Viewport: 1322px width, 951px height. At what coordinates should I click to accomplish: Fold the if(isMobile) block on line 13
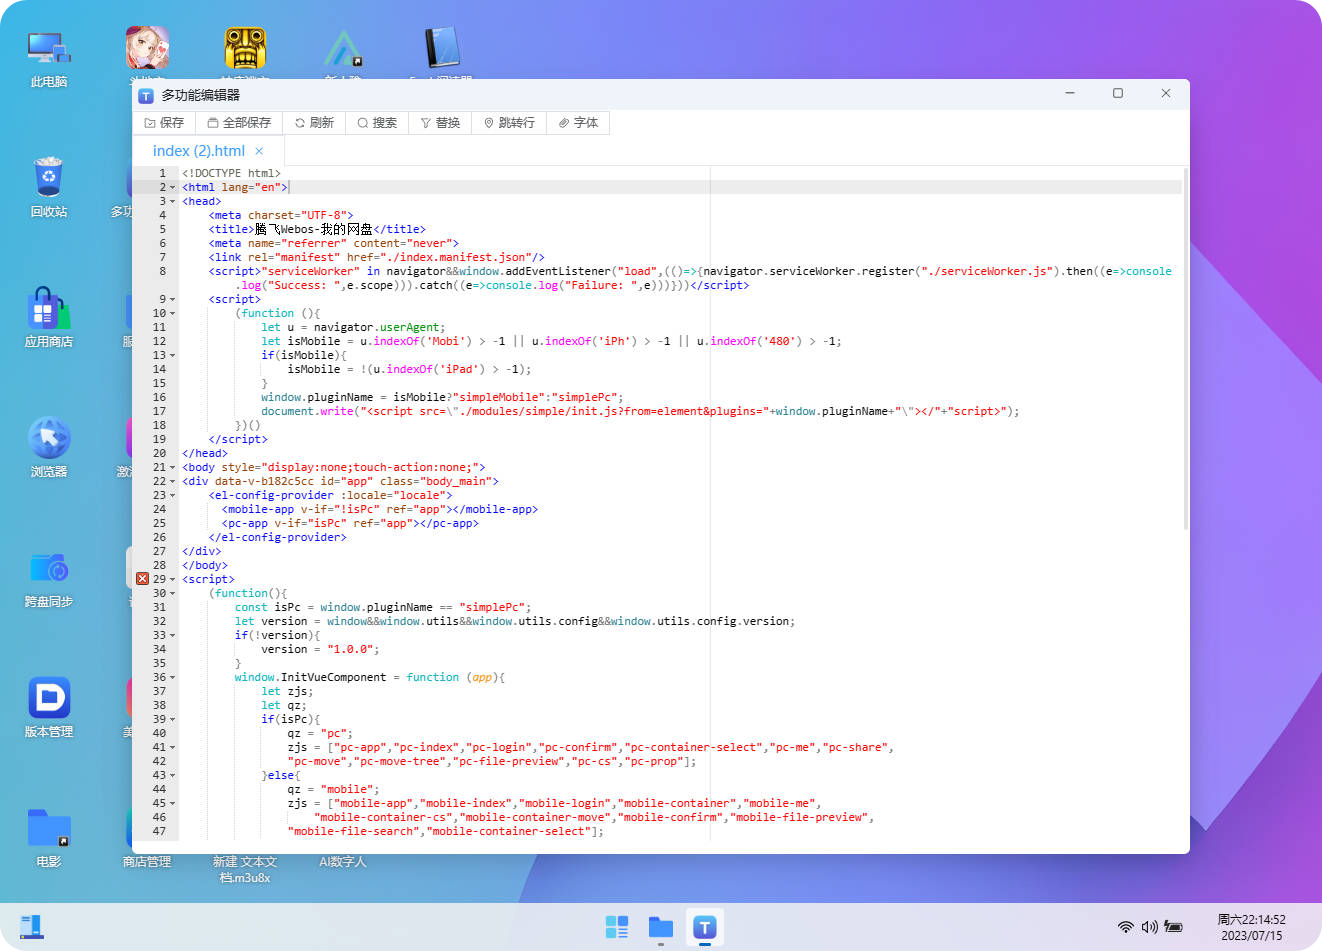172,356
